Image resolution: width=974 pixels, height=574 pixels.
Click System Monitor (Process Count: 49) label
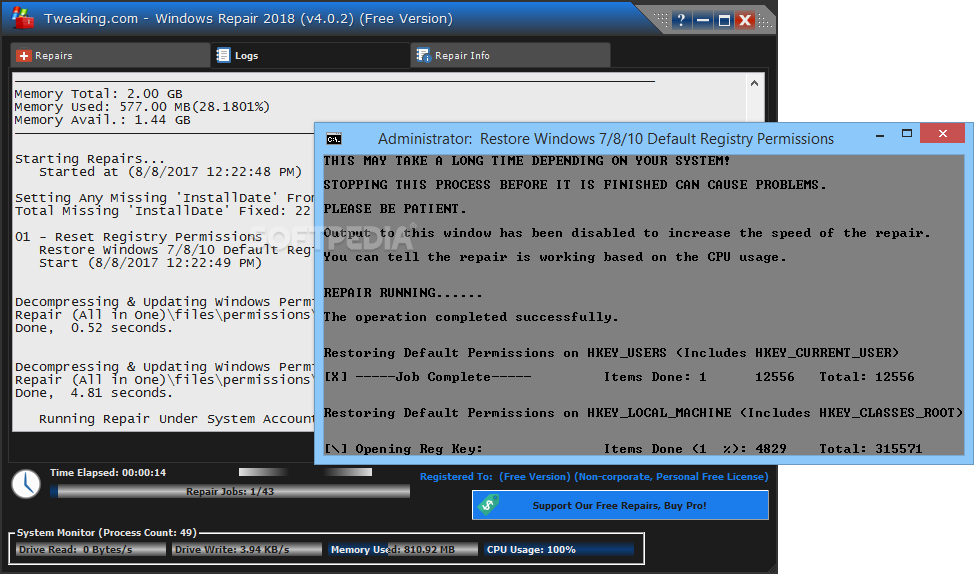click(x=106, y=532)
